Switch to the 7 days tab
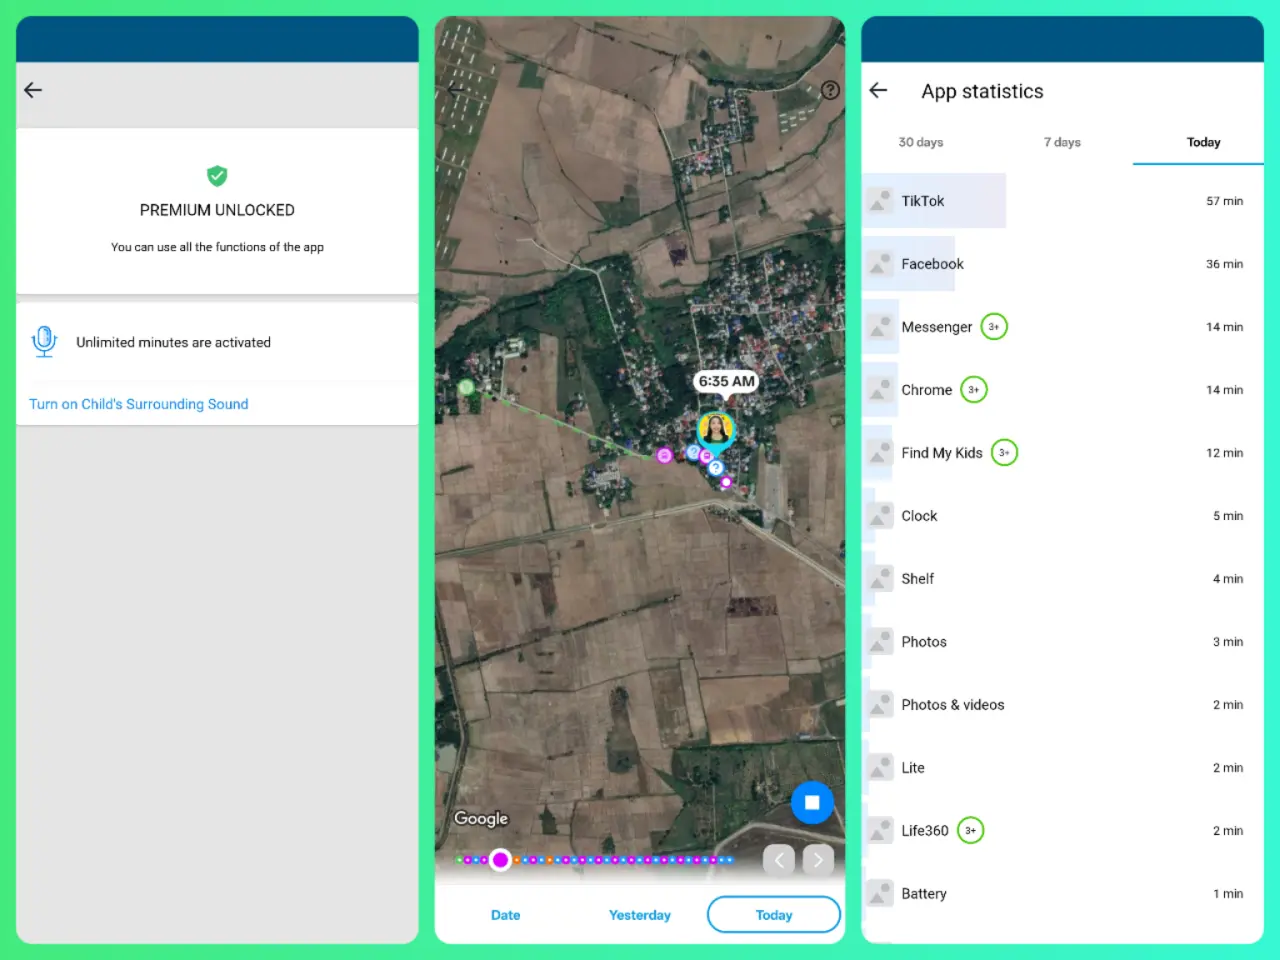The width and height of the screenshot is (1280, 960). point(1062,142)
